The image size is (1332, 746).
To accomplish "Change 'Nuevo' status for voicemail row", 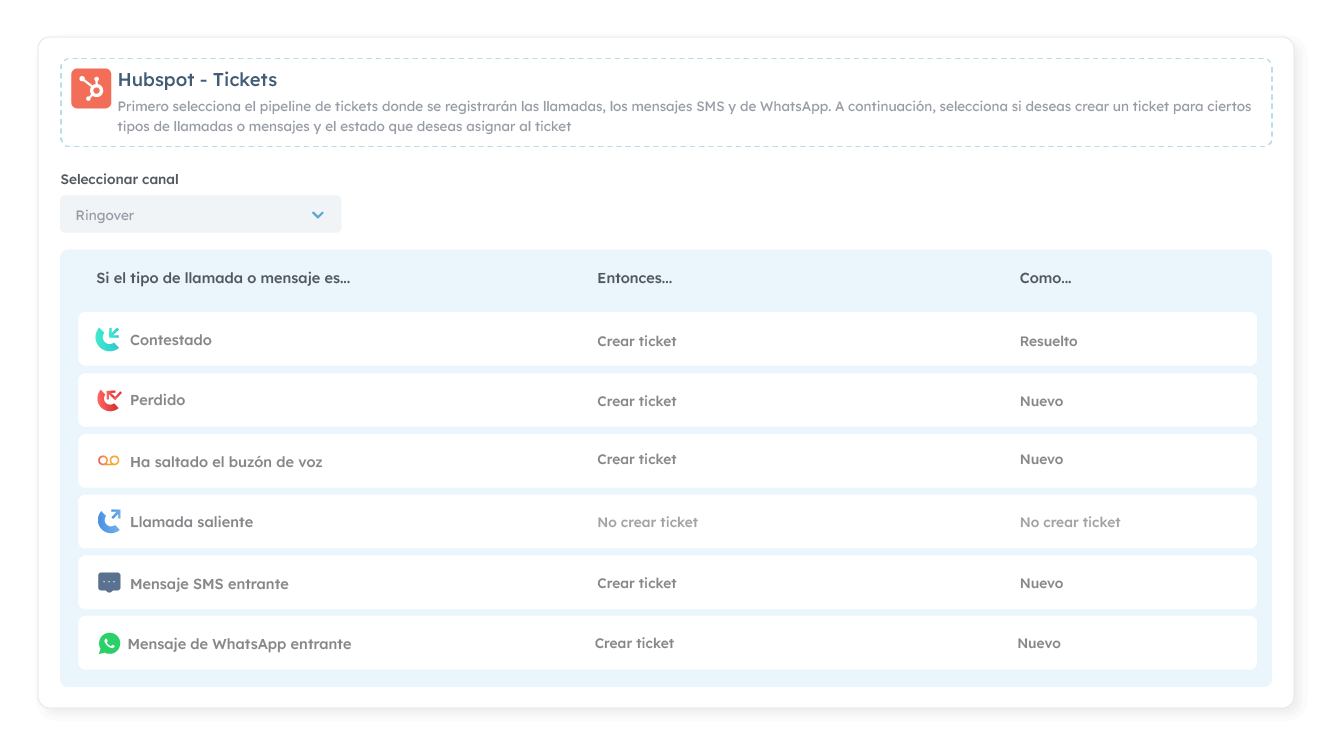I will [1041, 459].
